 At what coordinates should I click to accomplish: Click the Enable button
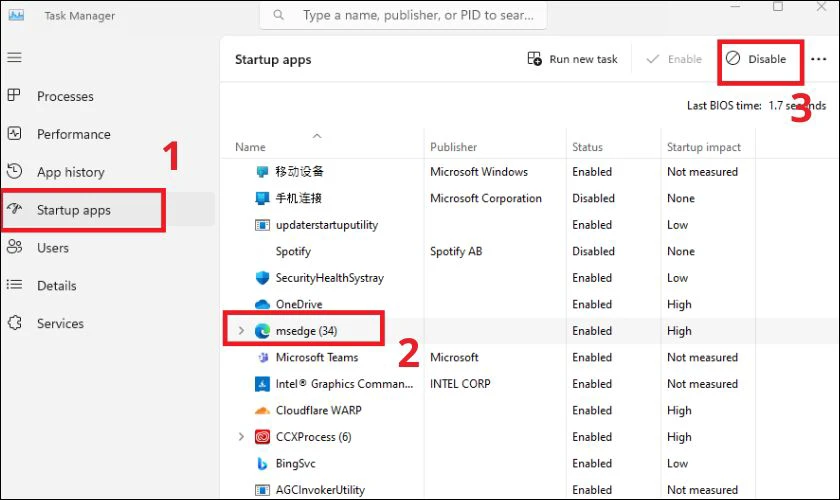coord(674,59)
